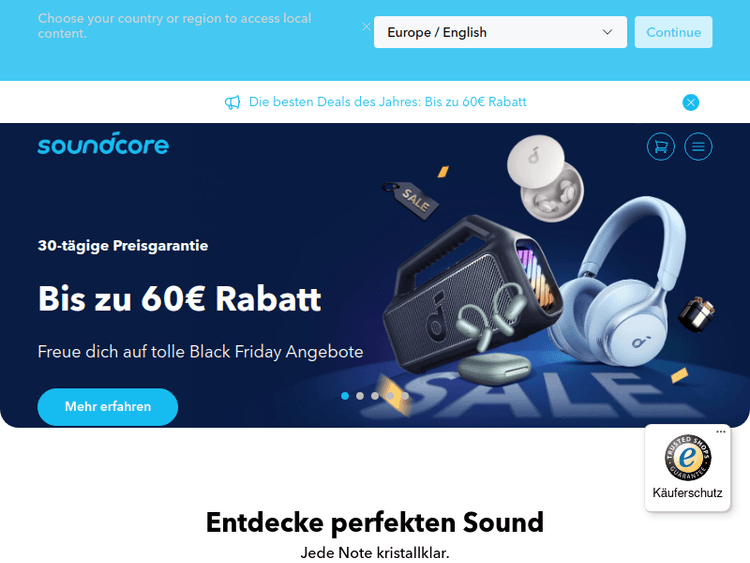Open the Trusted Shops badge
The image size is (750, 563).
[x=687, y=458]
